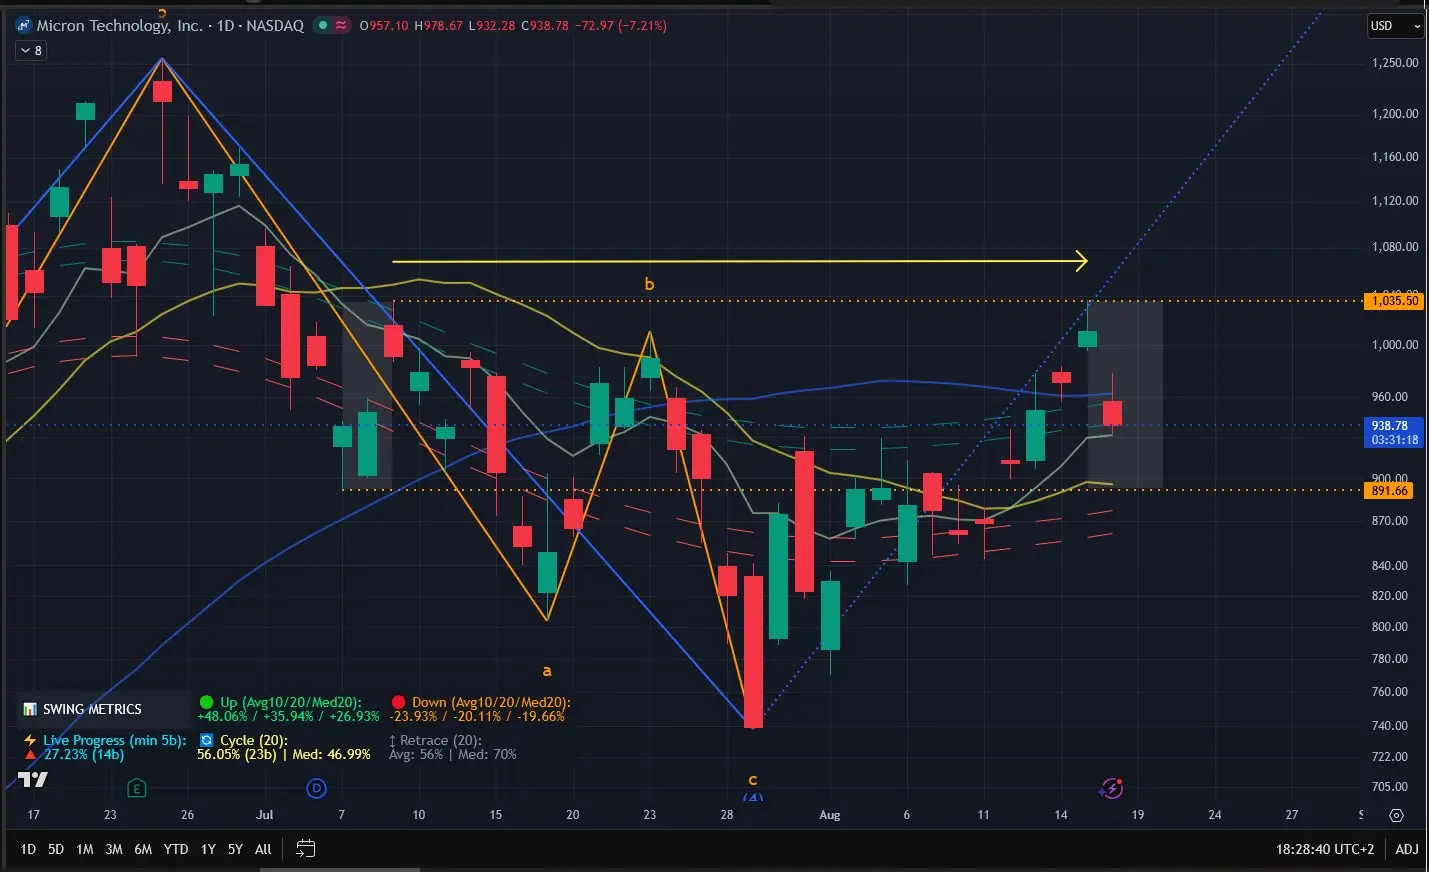Open the 18:28:40 UTC+2 timezone menu

[x=1325, y=849]
